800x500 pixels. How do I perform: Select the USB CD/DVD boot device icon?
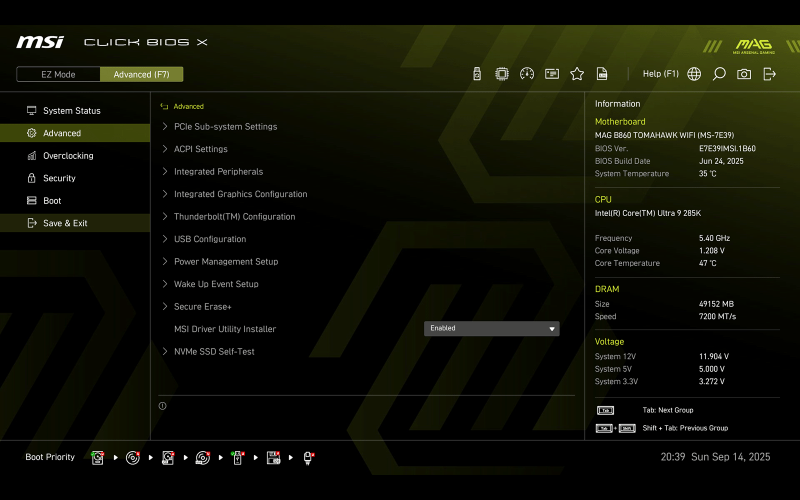[203, 458]
